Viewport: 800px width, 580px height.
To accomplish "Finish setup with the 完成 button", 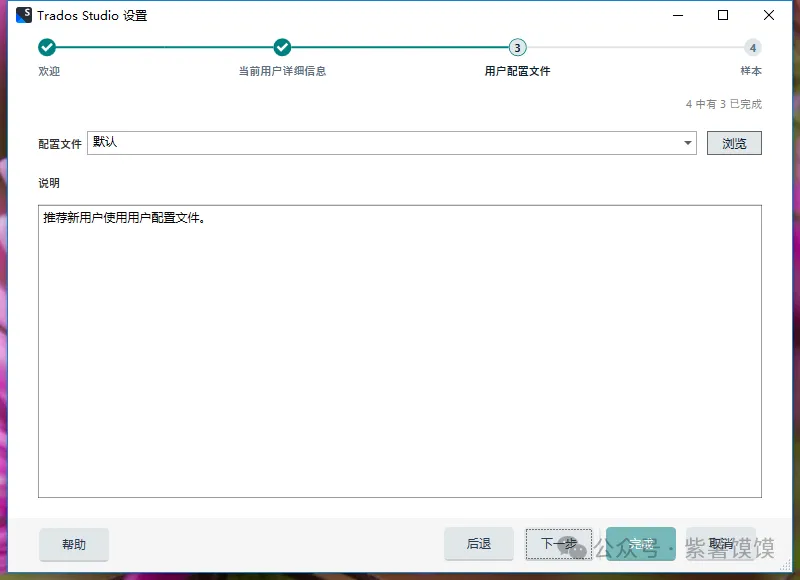I will point(641,545).
